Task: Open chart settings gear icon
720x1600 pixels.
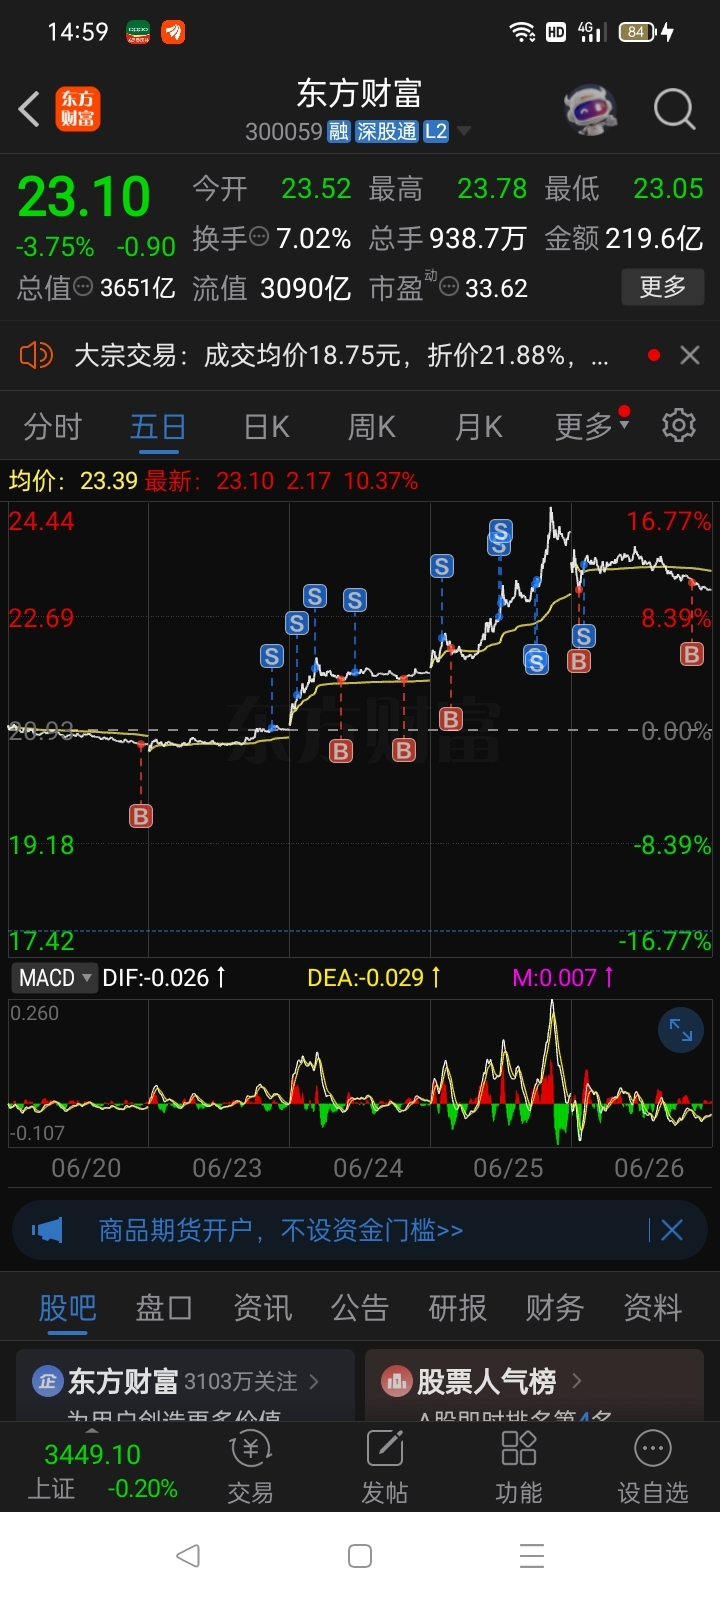Action: click(679, 425)
